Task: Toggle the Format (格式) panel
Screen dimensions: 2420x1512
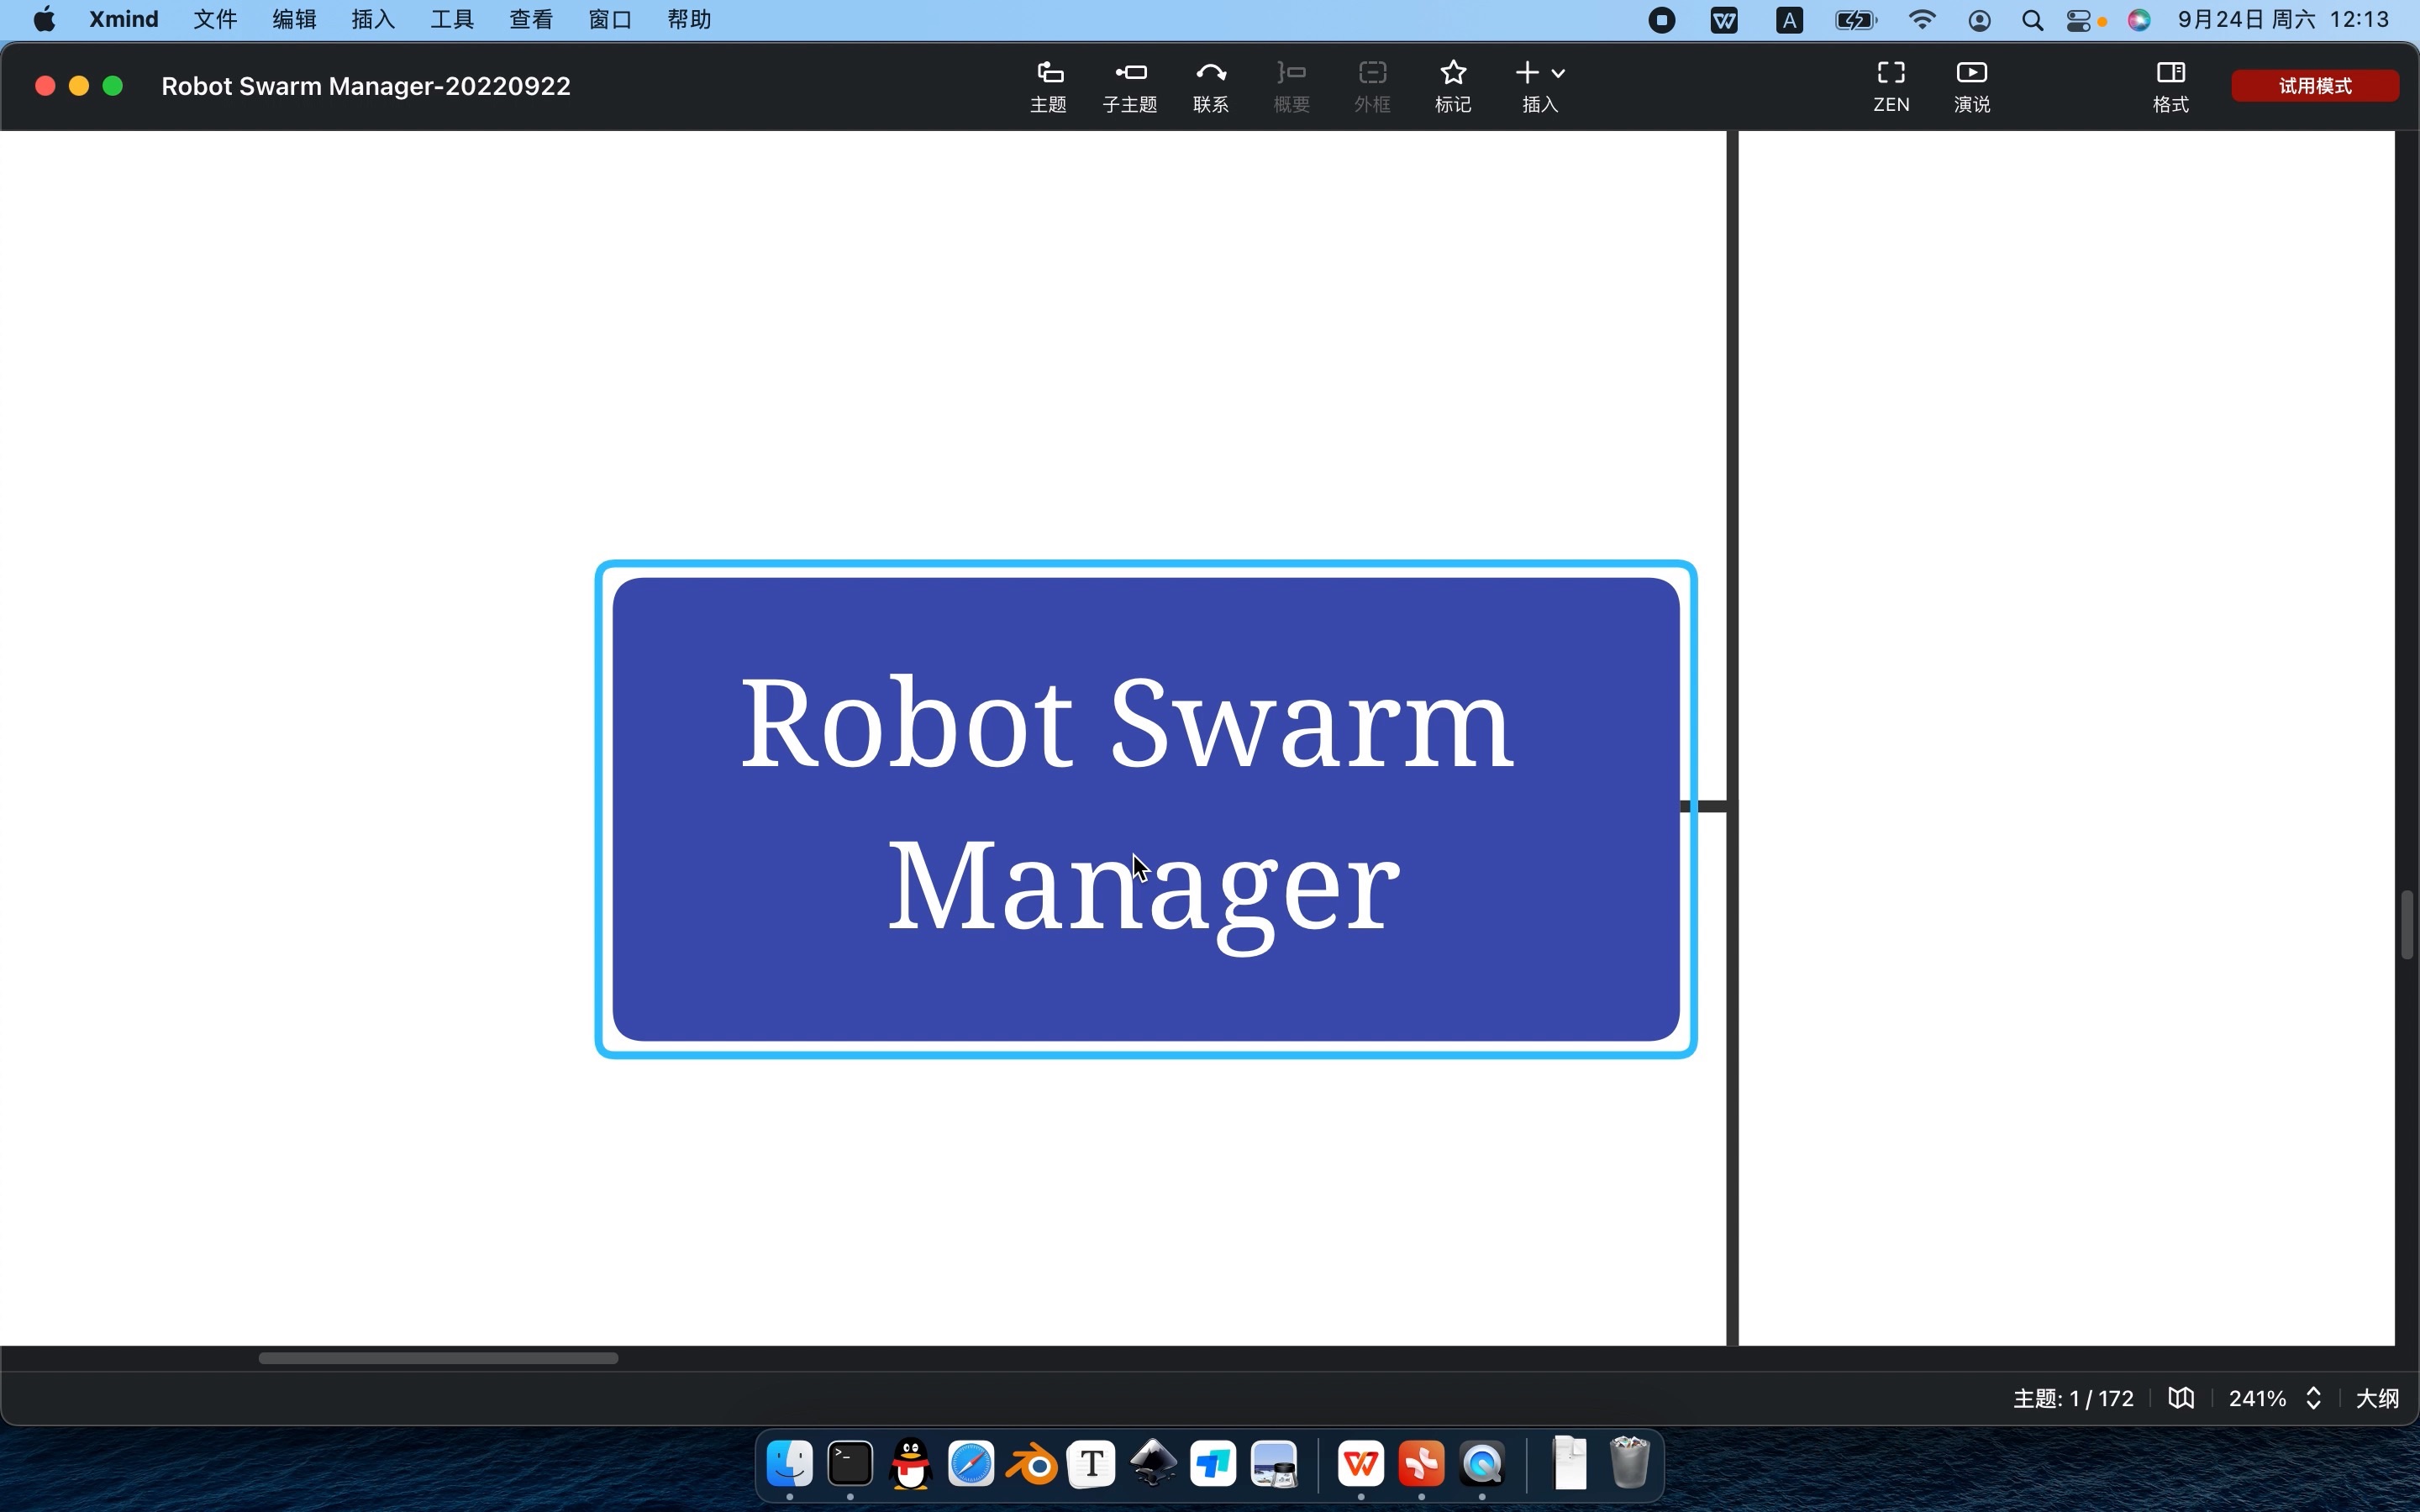Action: [x=2170, y=85]
